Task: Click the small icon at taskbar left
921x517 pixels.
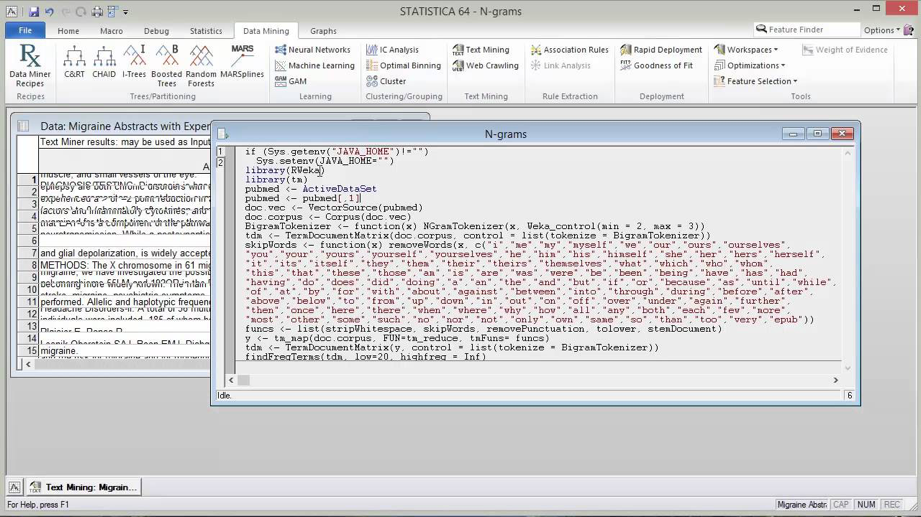Action: pos(15,487)
